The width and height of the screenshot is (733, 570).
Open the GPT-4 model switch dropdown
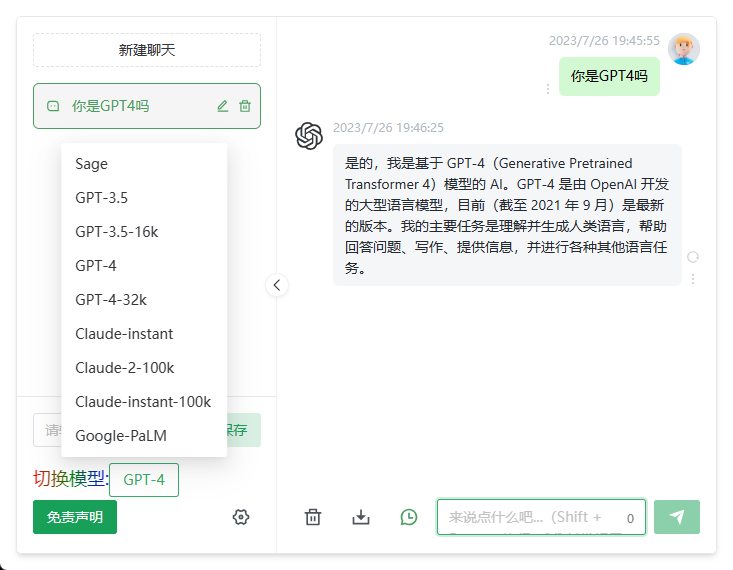(144, 480)
